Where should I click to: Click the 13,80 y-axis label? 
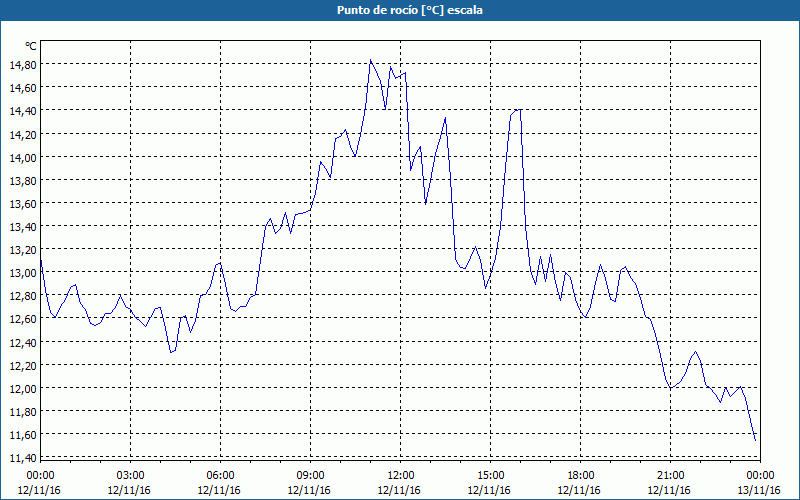click(x=22, y=181)
